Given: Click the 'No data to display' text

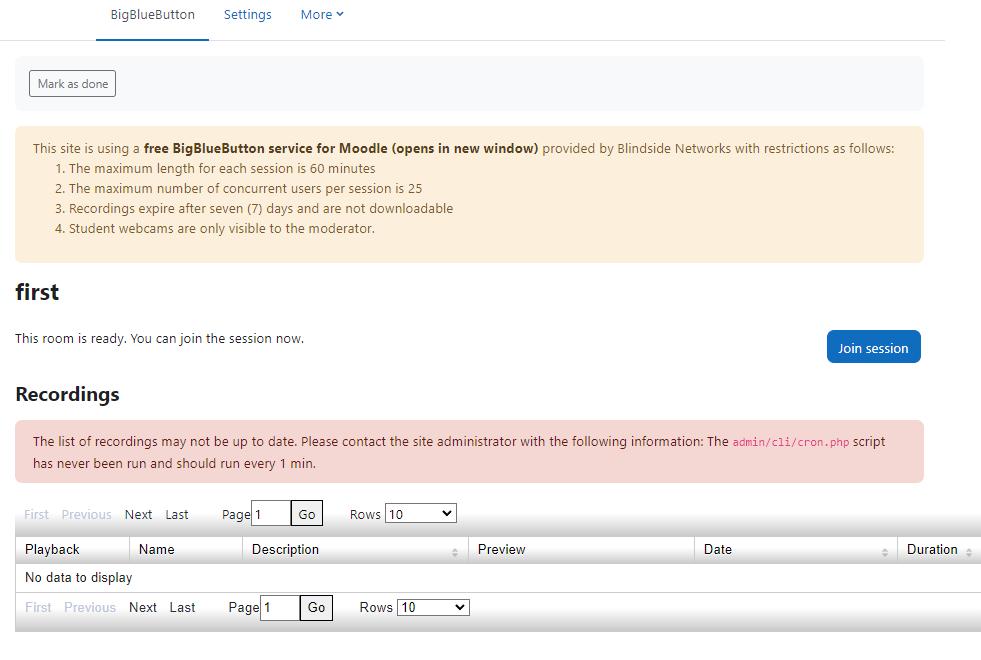Looking at the screenshot, I should (78, 578).
